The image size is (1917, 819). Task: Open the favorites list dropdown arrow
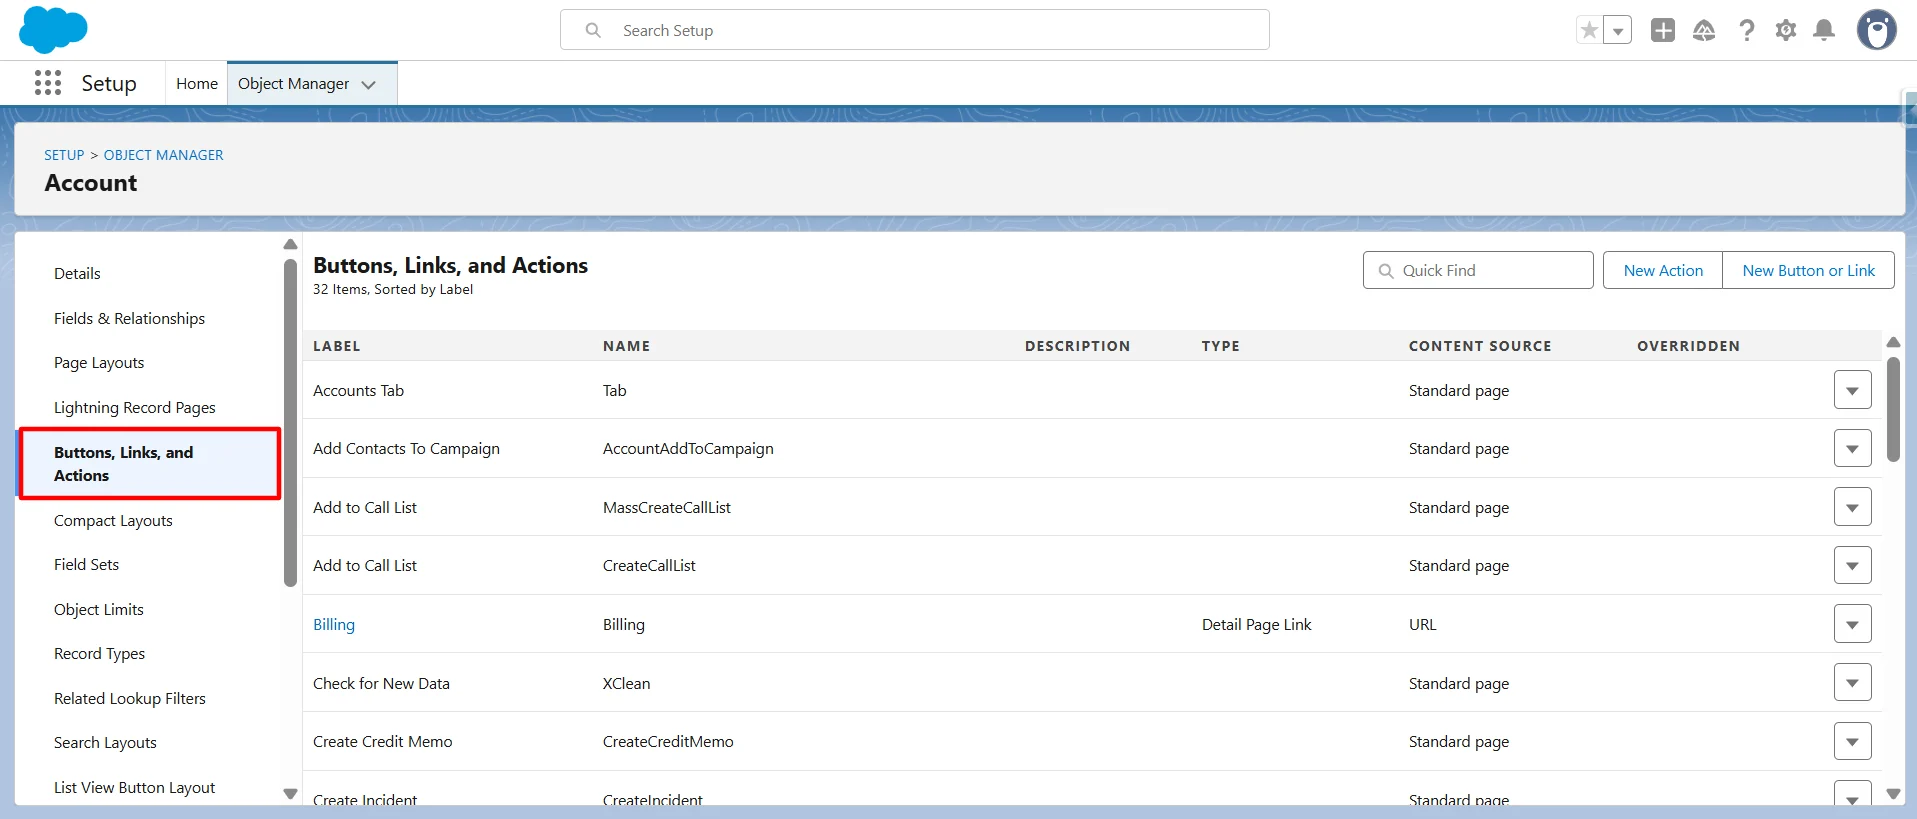[x=1618, y=30]
